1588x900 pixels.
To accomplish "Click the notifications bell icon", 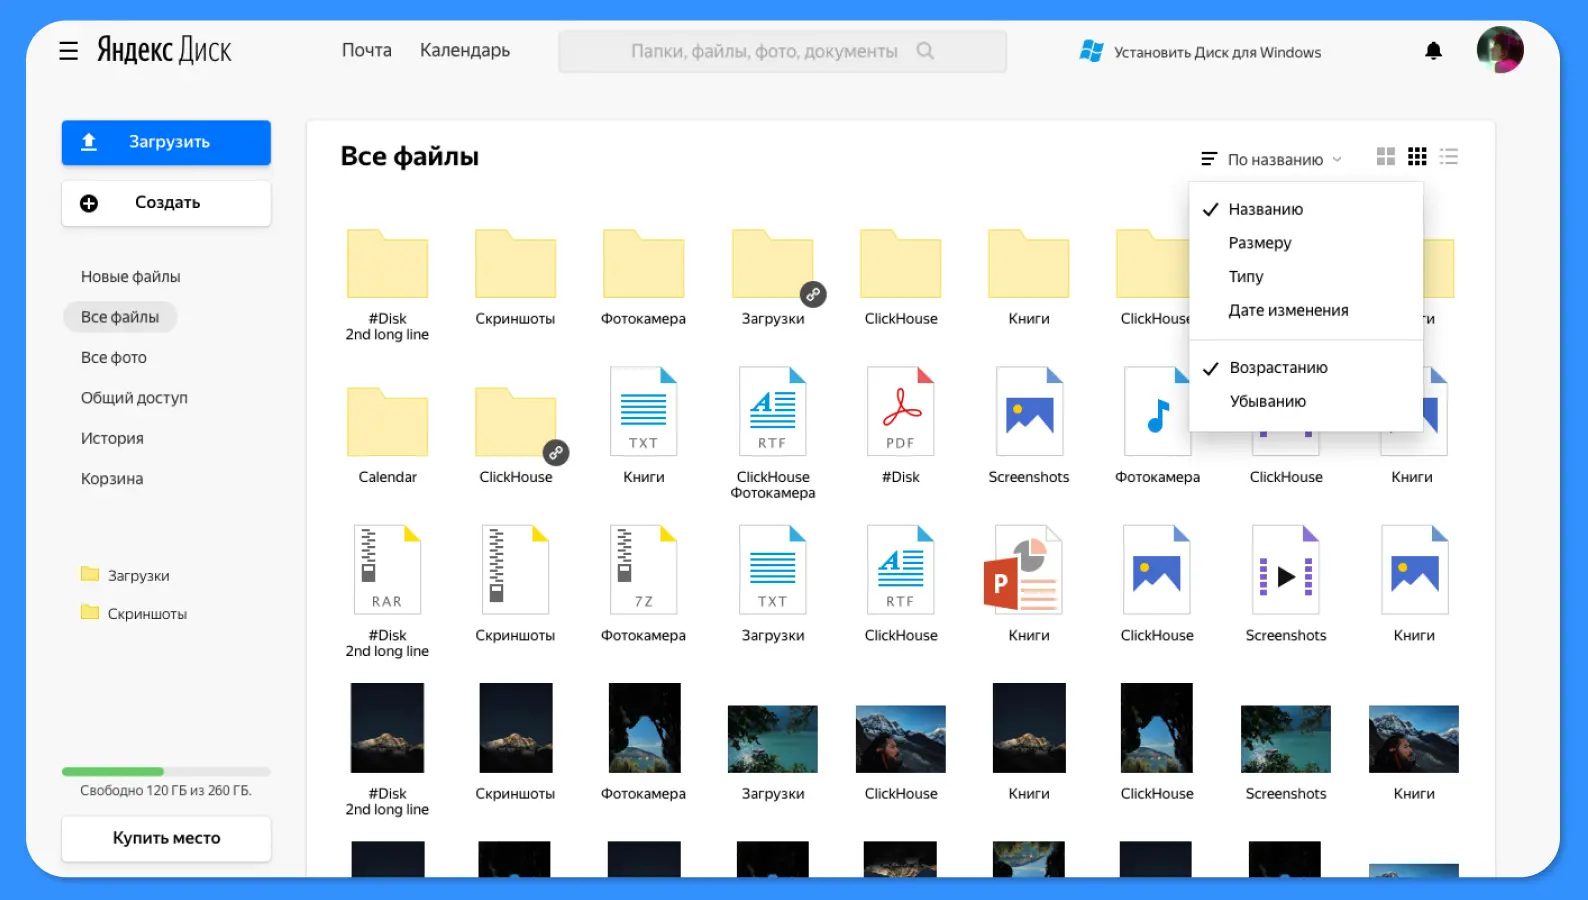I will tap(1433, 51).
